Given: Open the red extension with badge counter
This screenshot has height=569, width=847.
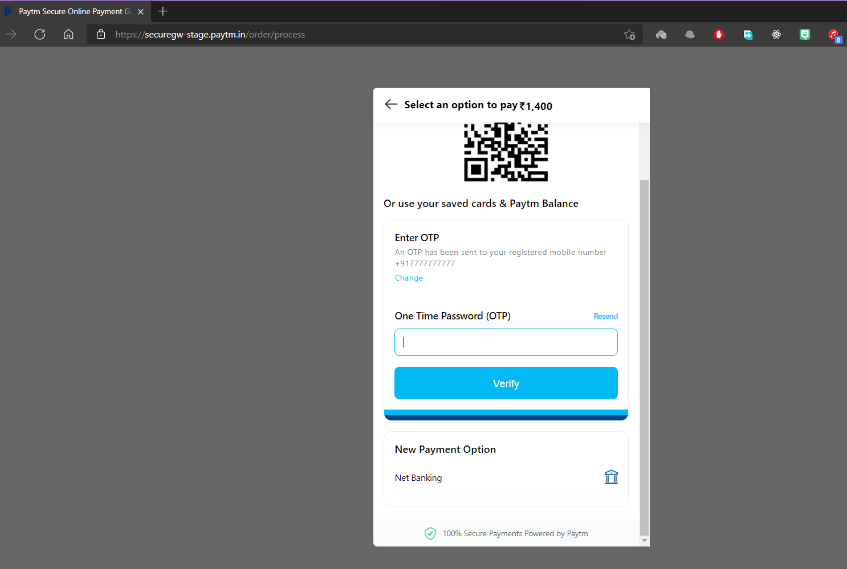Looking at the screenshot, I should (834, 36).
